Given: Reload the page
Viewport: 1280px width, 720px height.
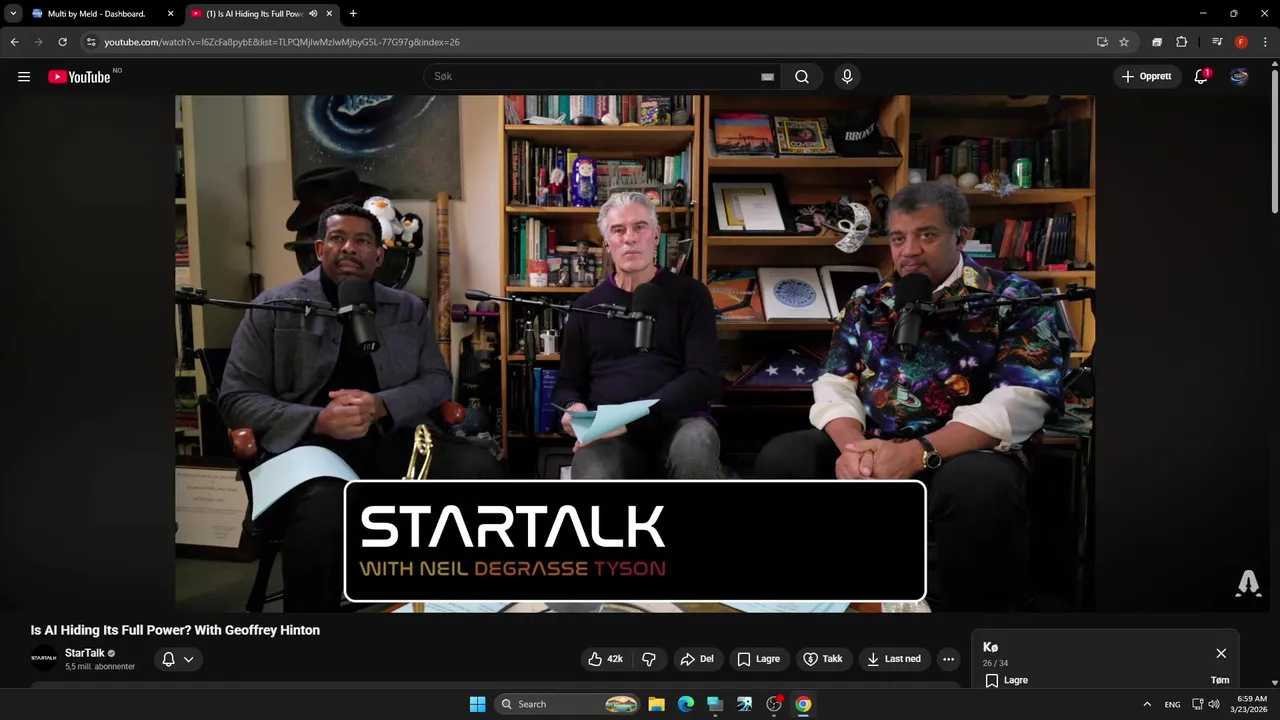Looking at the screenshot, I should 62,42.
